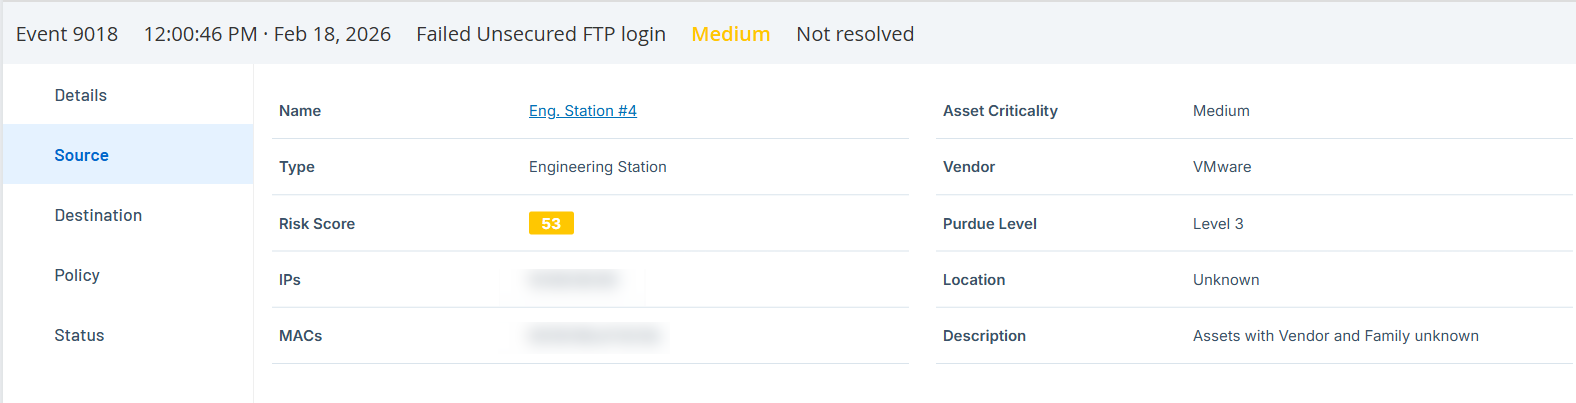This screenshot has width=1576, height=403.
Task: Click the yellow risk score badge 53
Action: 551,223
